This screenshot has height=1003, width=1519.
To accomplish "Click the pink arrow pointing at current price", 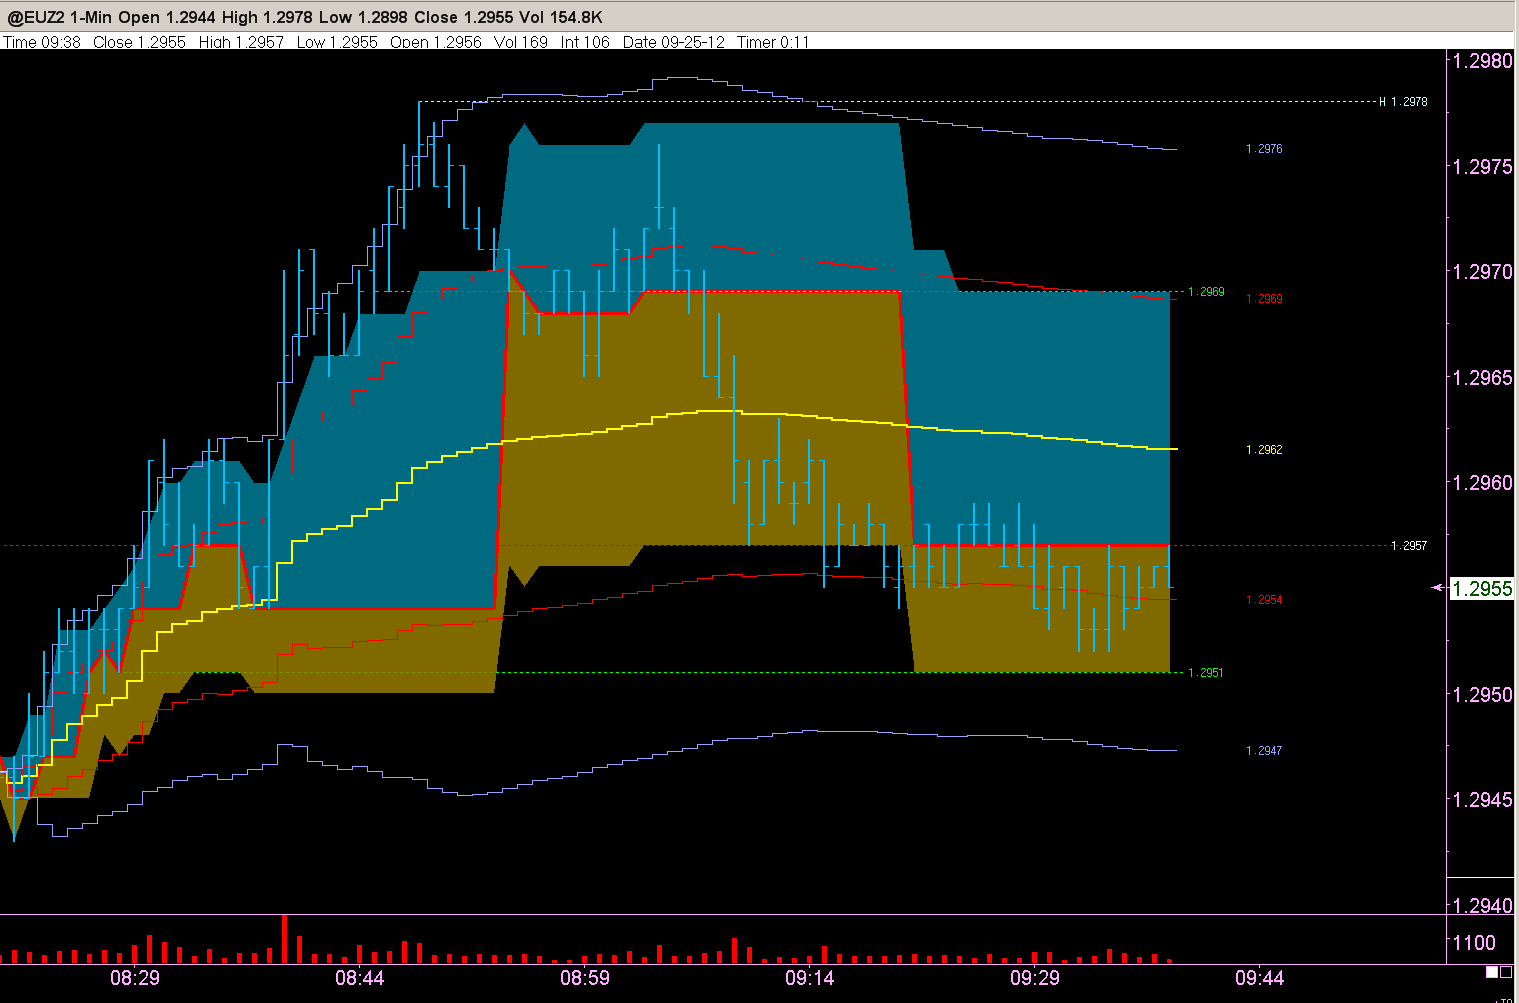I will pos(1438,588).
